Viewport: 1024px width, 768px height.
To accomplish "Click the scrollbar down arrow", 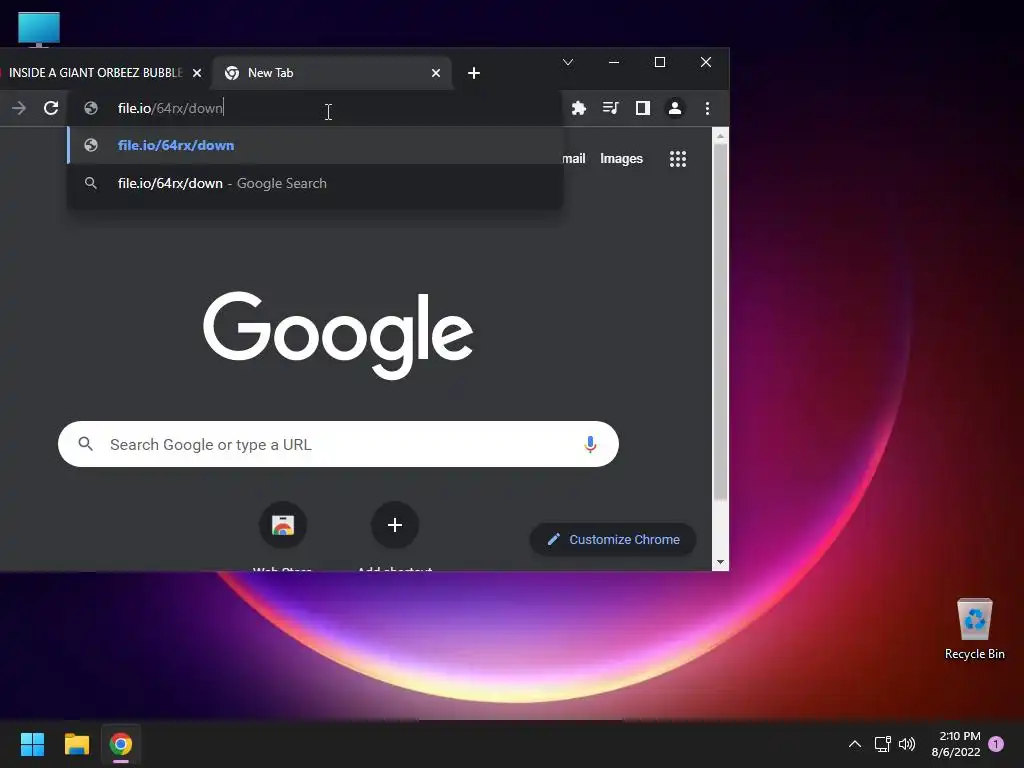I will coord(720,562).
